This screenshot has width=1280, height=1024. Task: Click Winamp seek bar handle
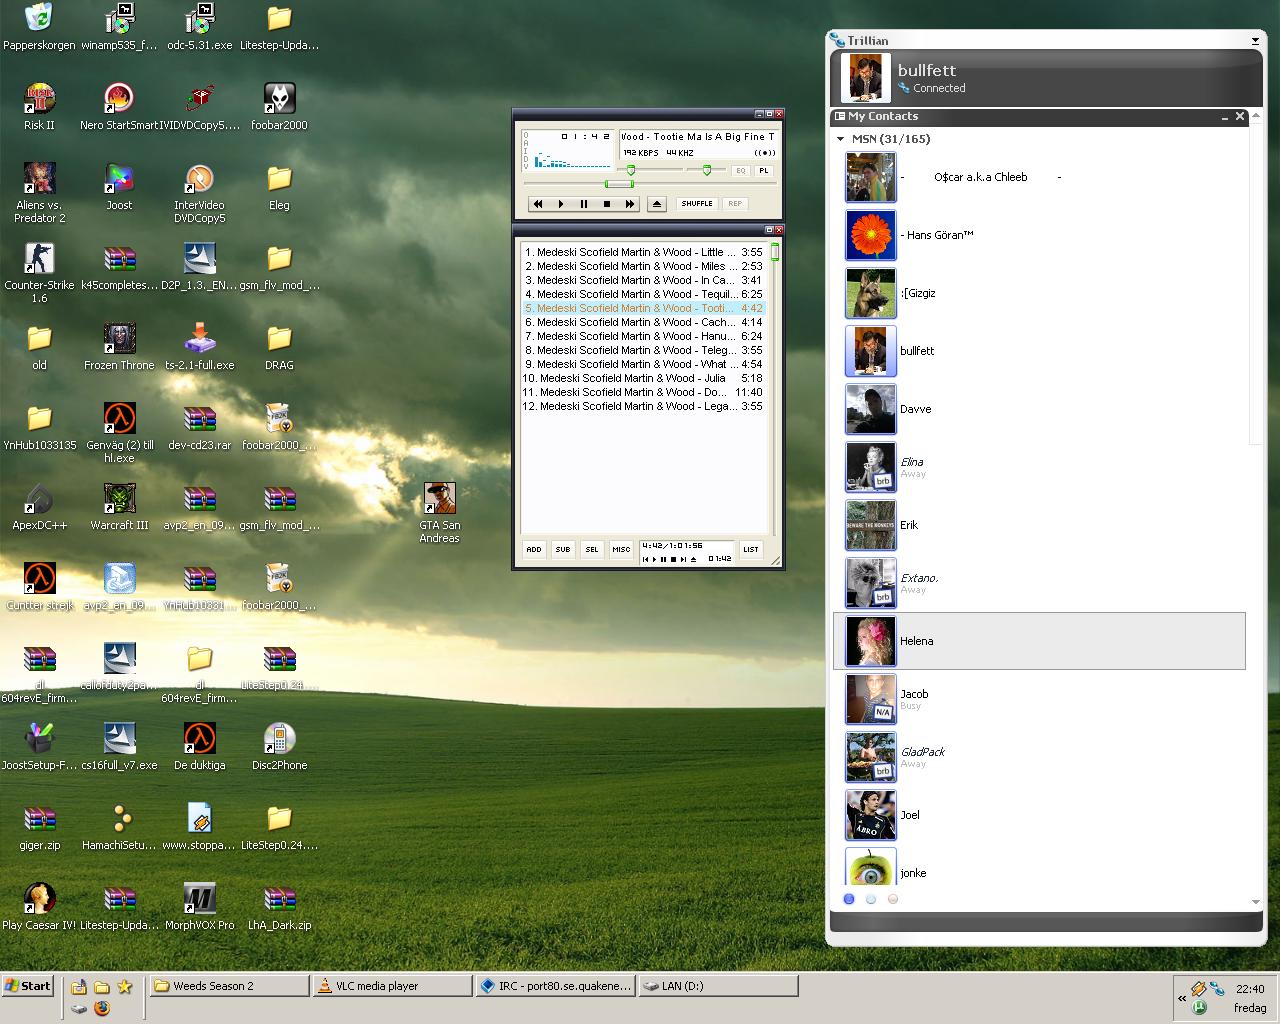click(619, 184)
